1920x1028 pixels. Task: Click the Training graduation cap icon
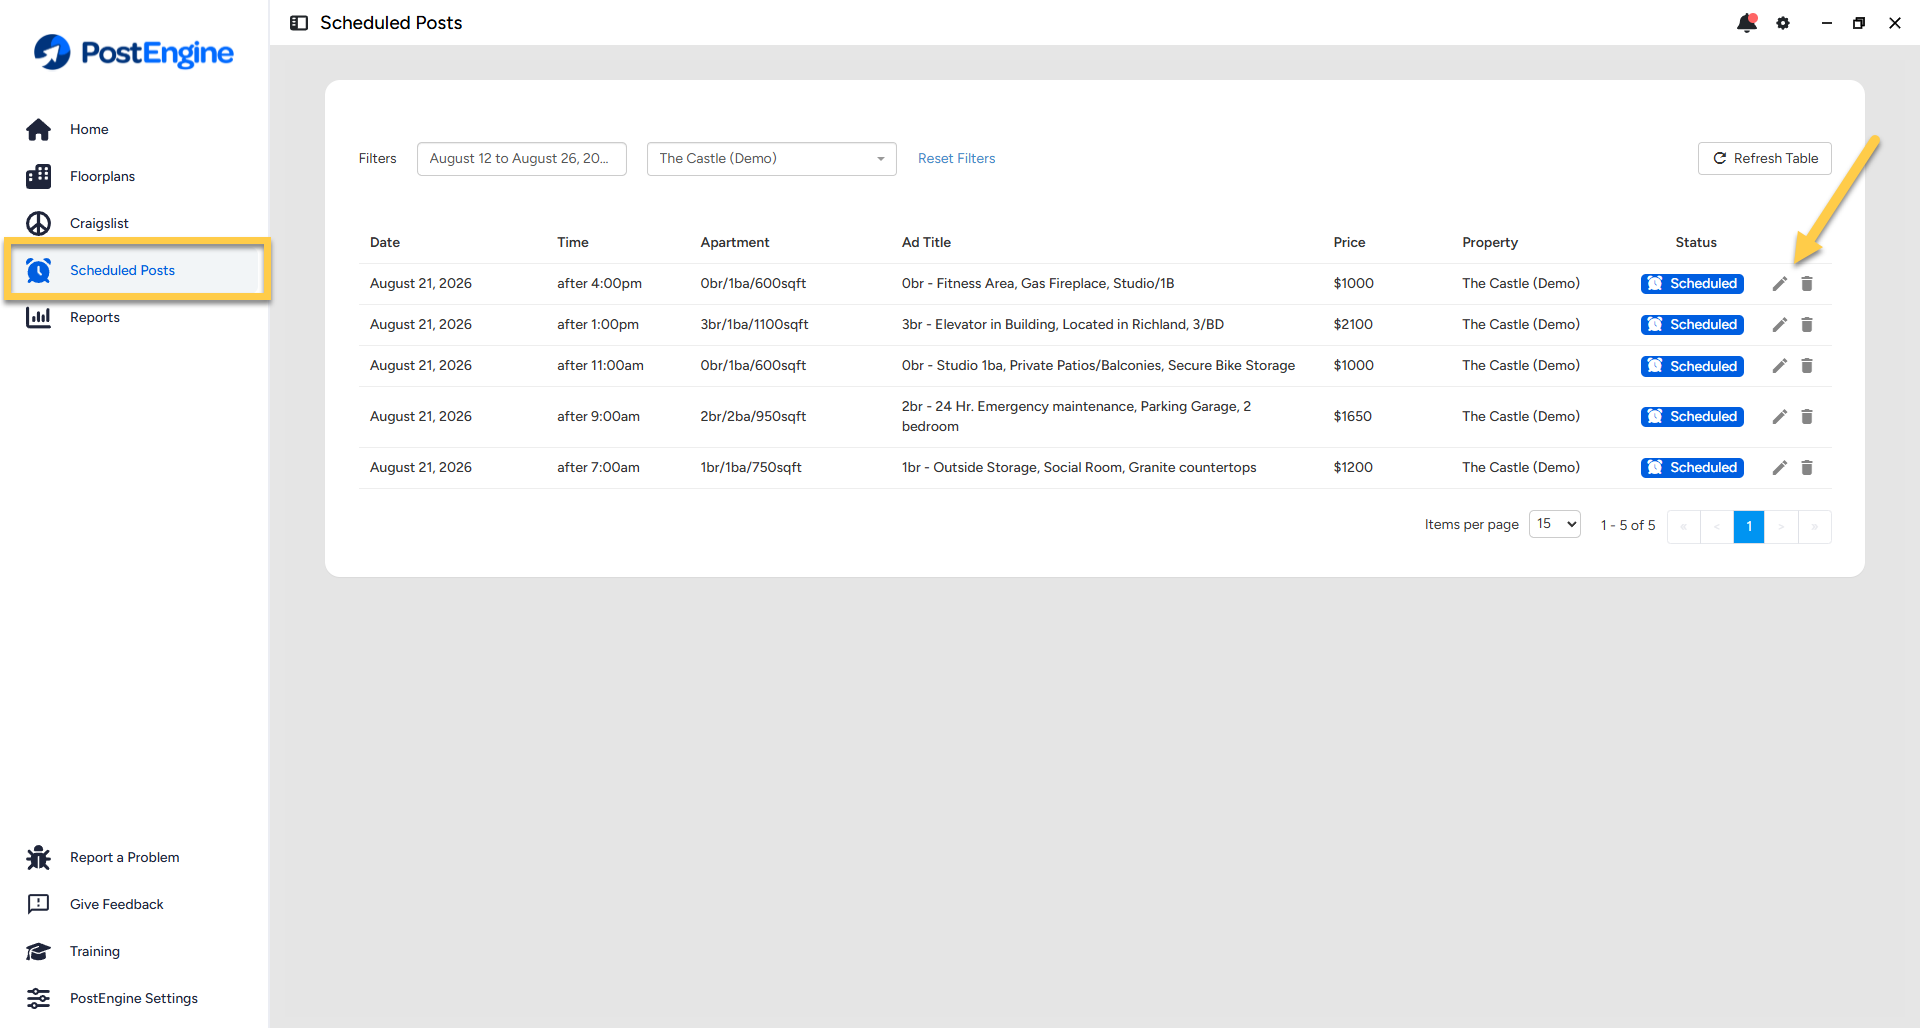tap(38, 951)
